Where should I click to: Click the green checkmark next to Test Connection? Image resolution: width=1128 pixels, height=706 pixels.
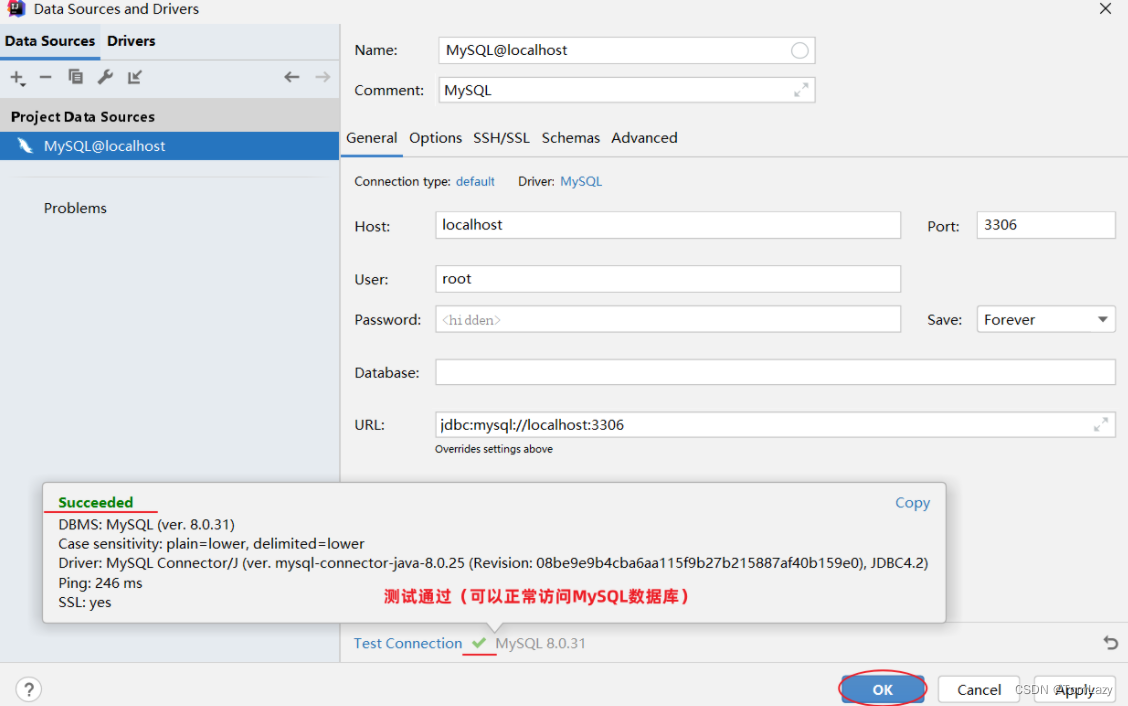click(x=478, y=643)
